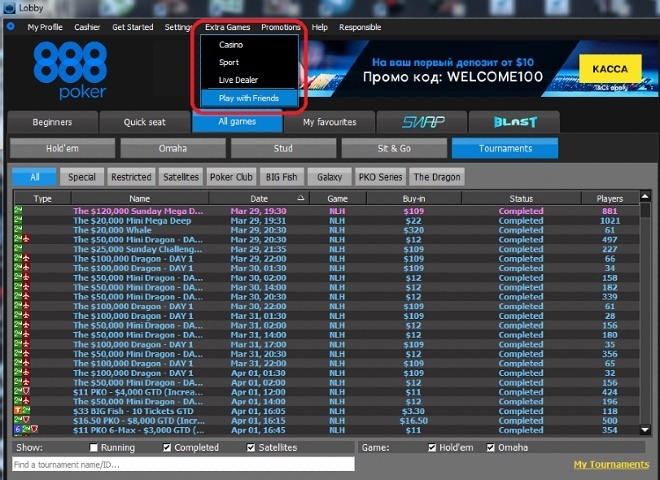Switch to the Sit & Go tab

click(390, 149)
